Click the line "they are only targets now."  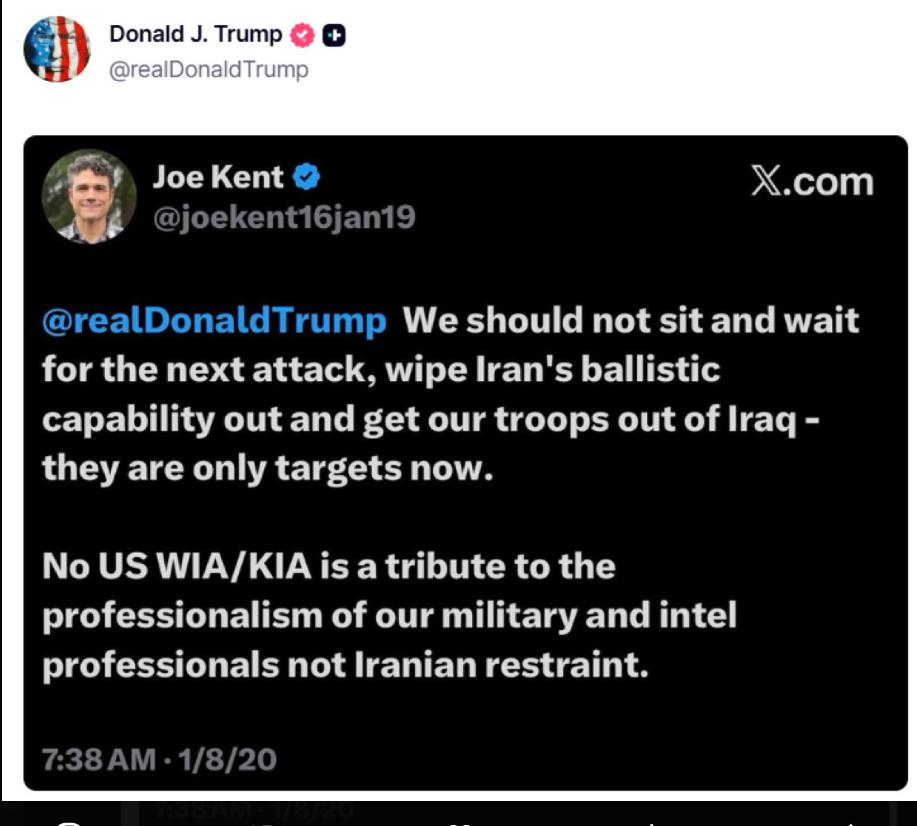268,468
